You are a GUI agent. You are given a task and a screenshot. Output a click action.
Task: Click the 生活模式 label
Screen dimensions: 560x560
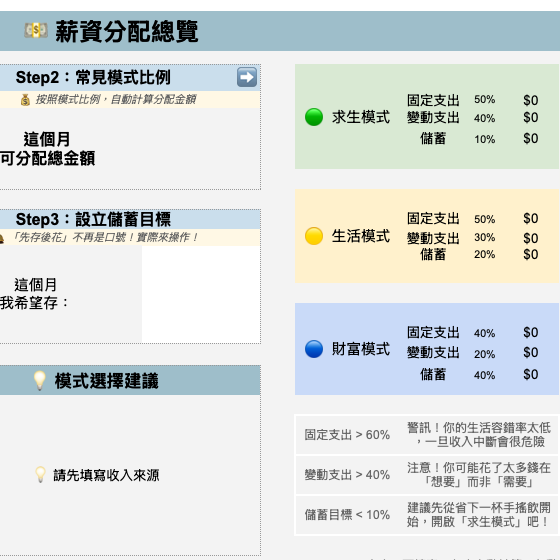tap(361, 236)
